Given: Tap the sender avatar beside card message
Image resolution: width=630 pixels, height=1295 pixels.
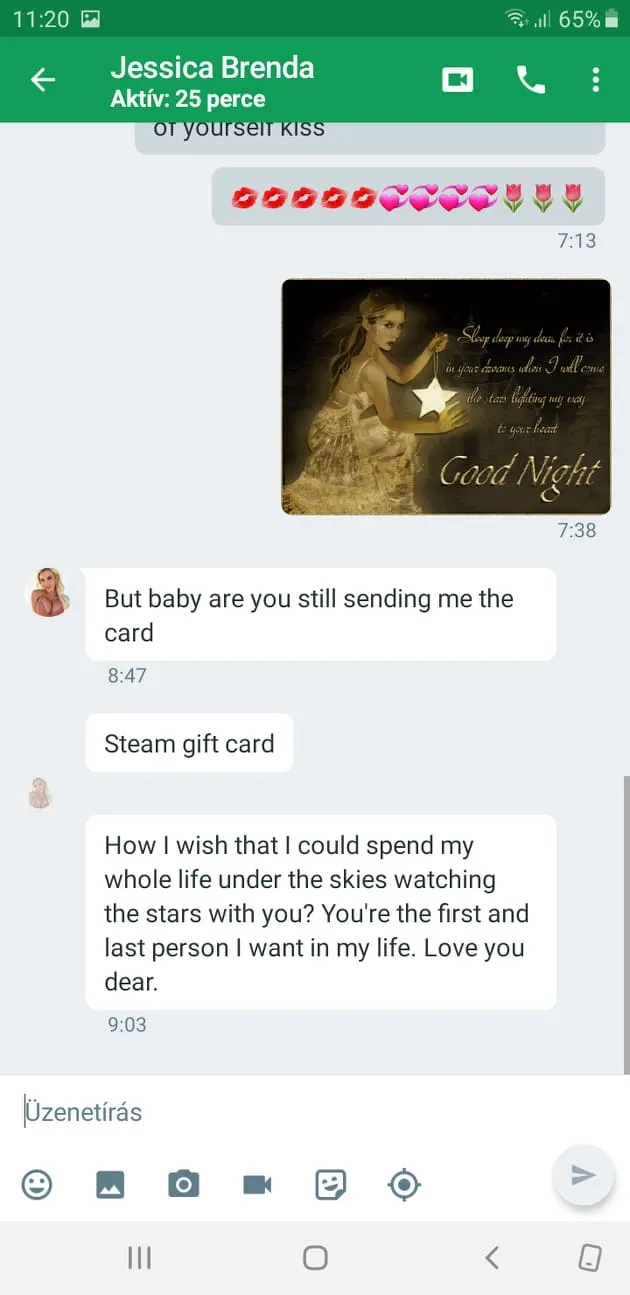Looking at the screenshot, I should [x=48, y=592].
